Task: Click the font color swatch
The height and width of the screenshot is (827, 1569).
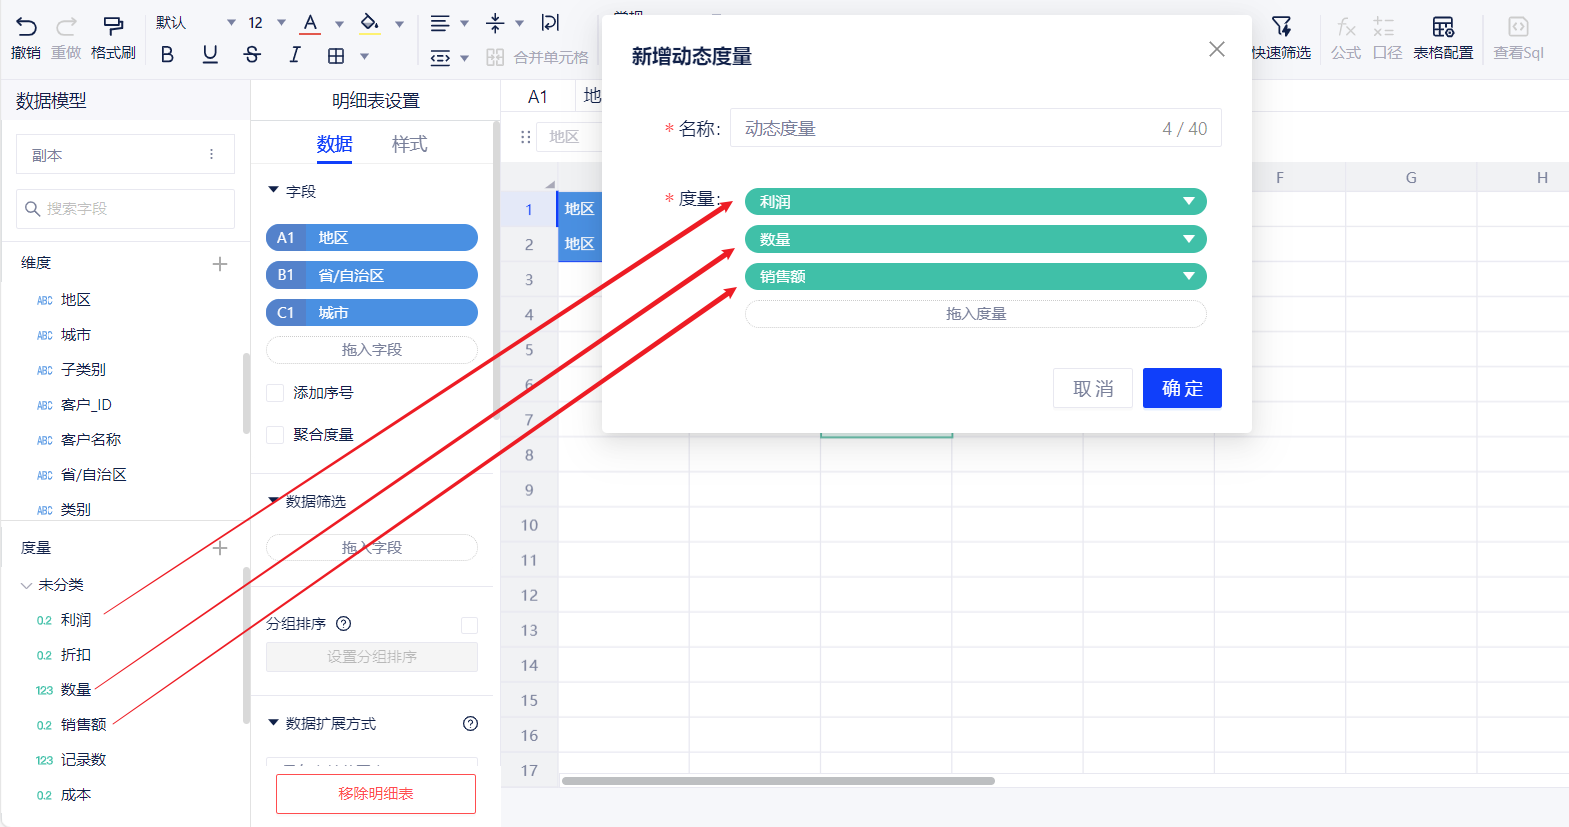Action: click(311, 24)
